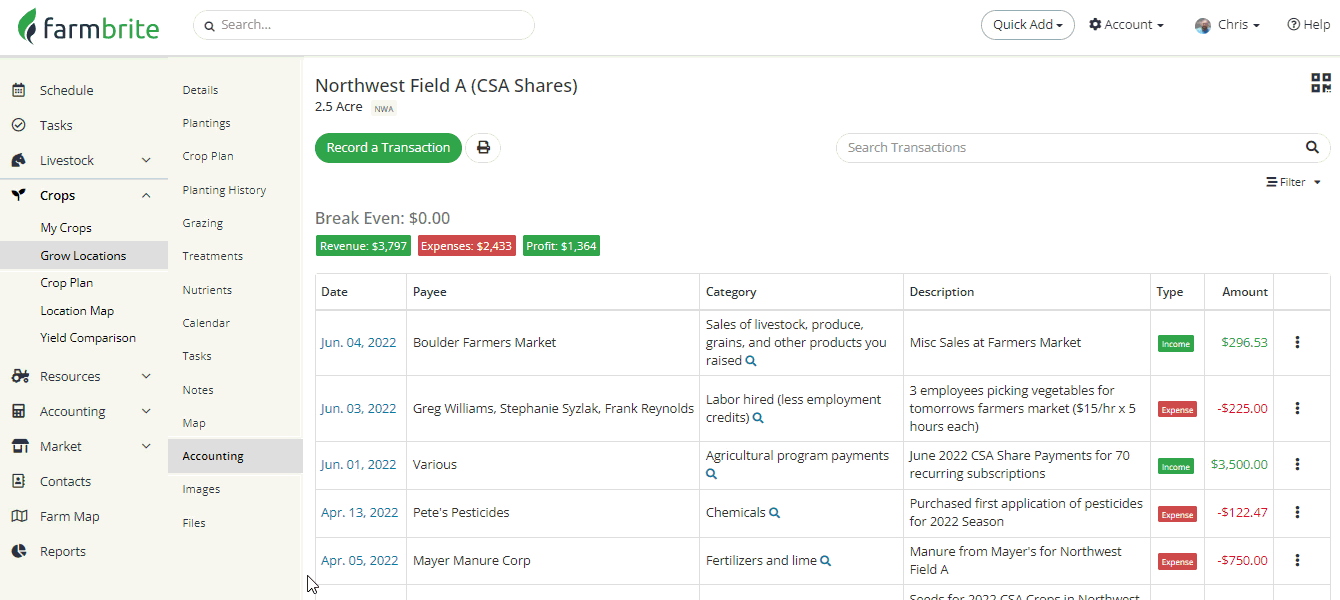
Task: Click the Farmbrite logo
Action: pos(89,27)
